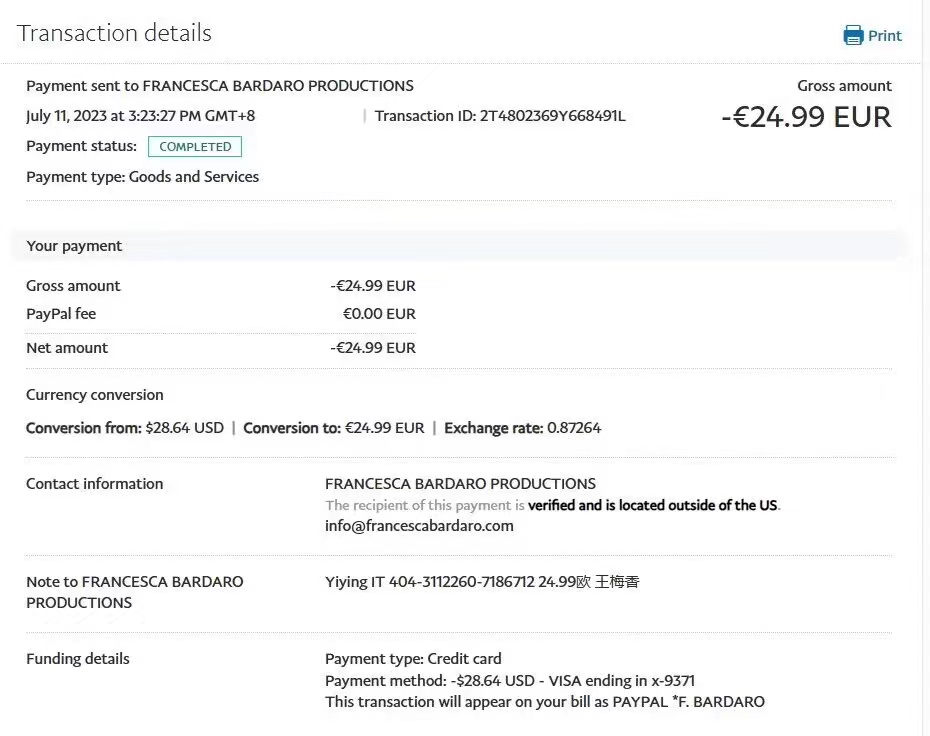Viewport: 930px width, 736px height.
Task: Click the printer icon
Action: 853,36
